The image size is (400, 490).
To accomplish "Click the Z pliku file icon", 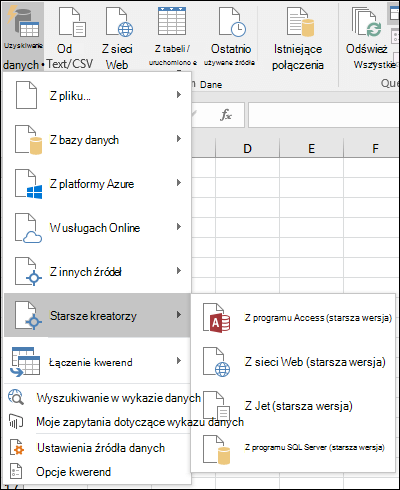I will [x=26, y=95].
